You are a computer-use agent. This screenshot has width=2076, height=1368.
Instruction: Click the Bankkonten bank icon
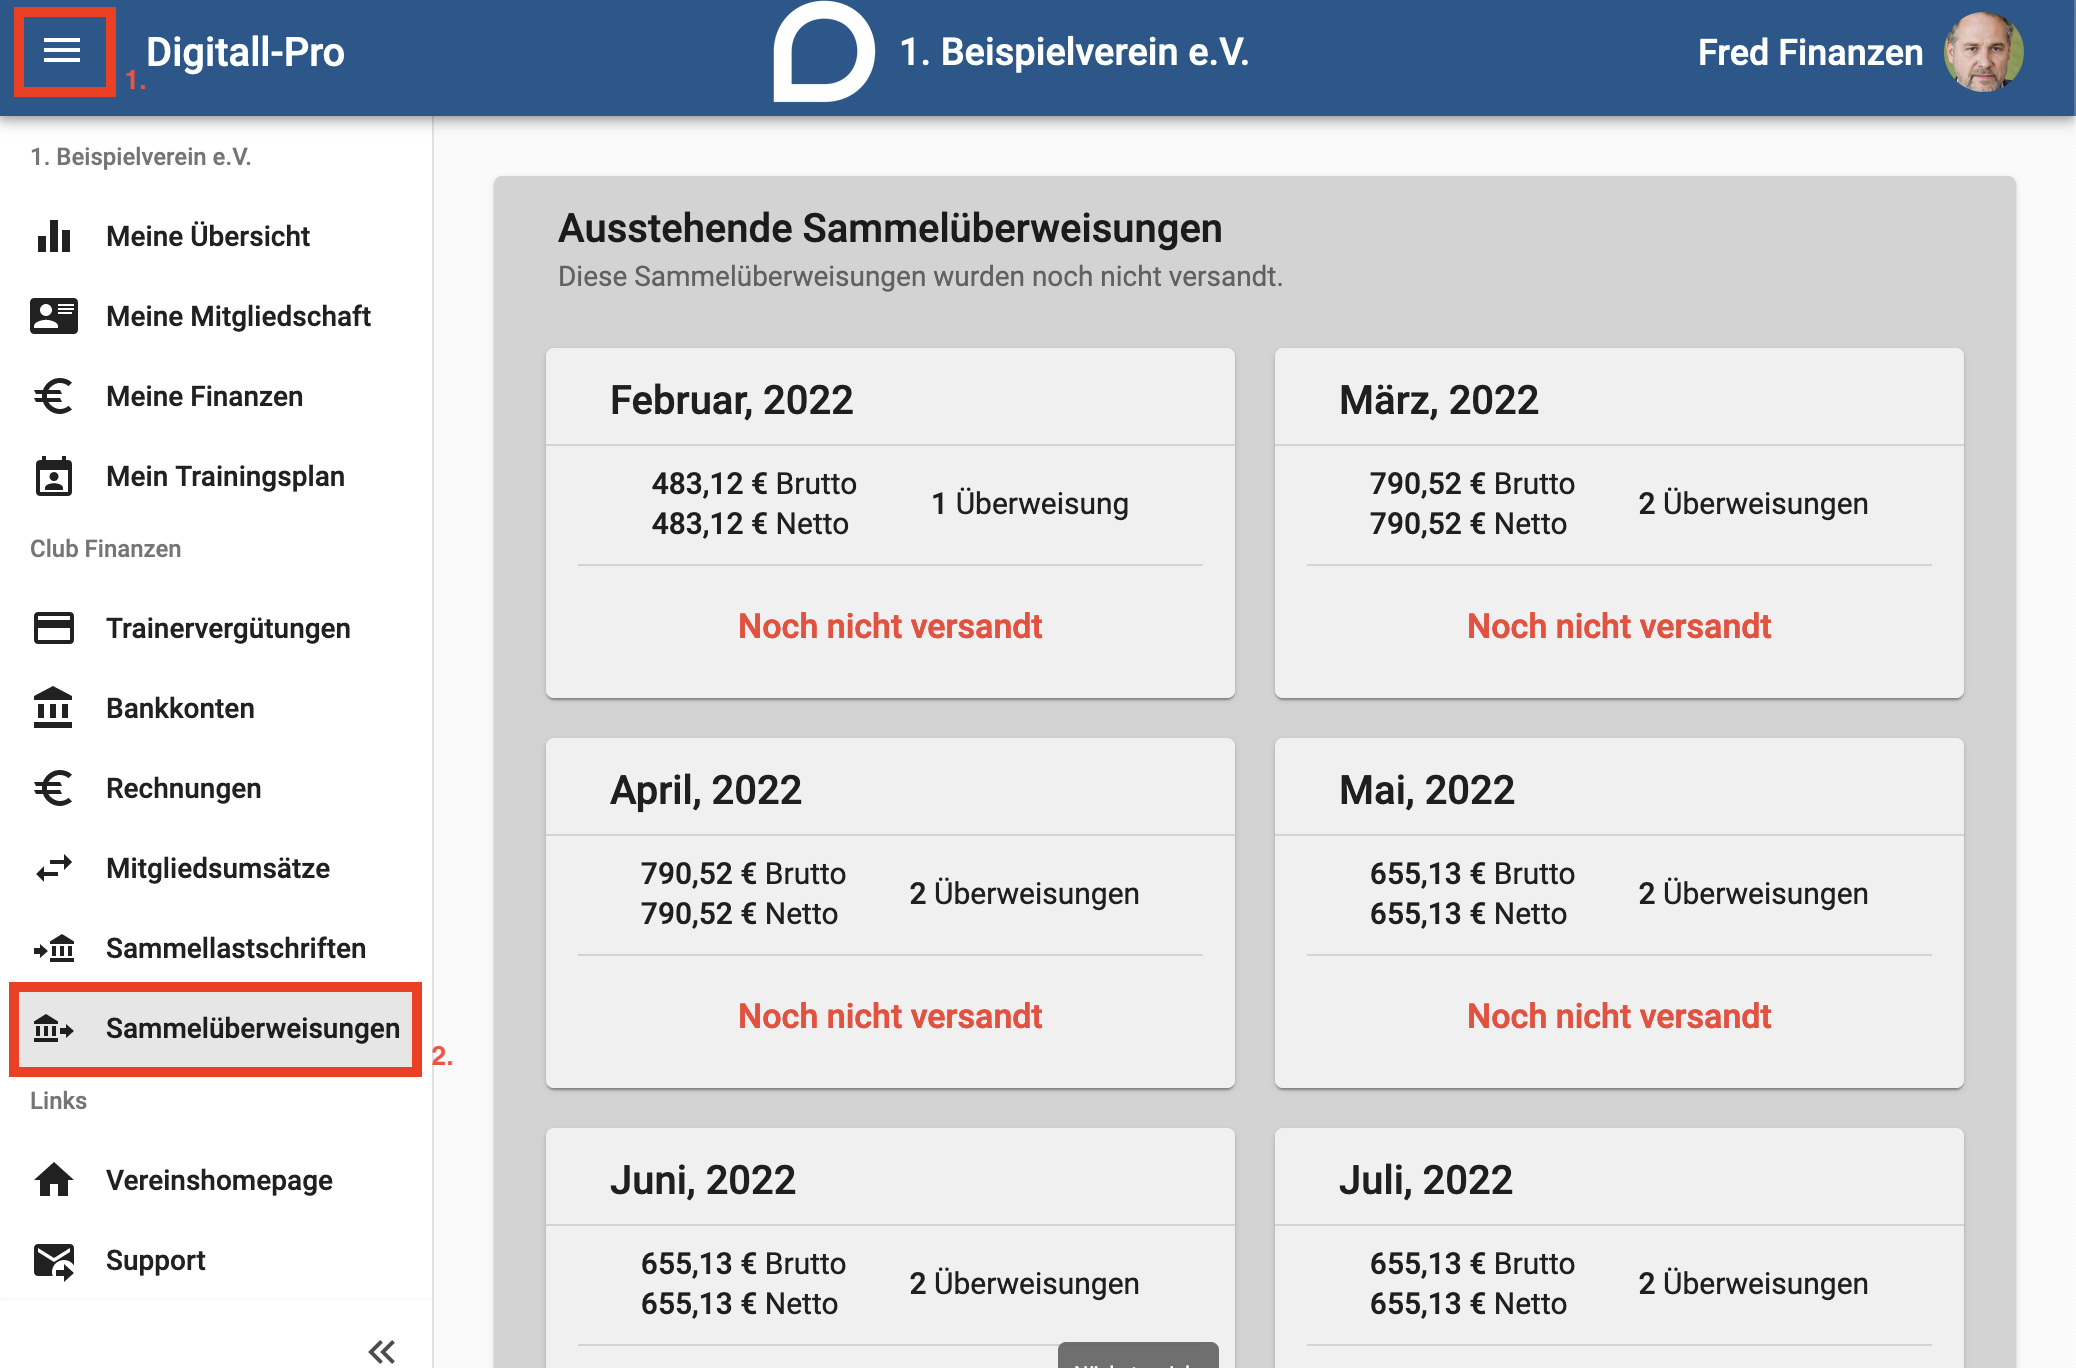54,708
